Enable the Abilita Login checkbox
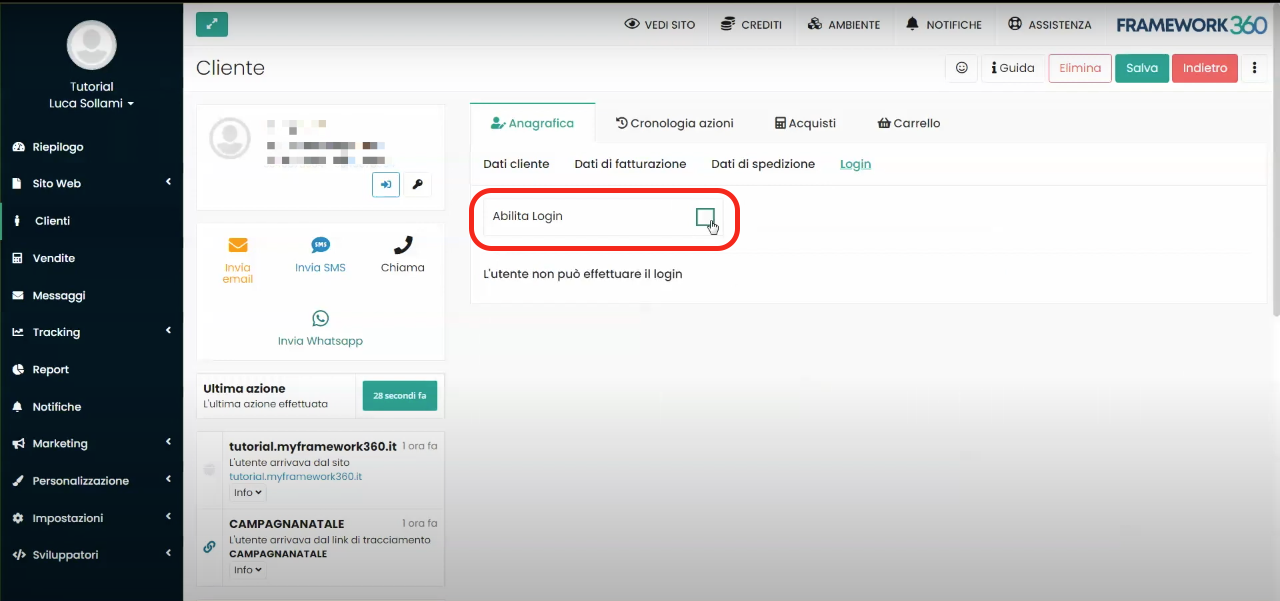Image resolution: width=1280 pixels, height=601 pixels. (x=705, y=217)
